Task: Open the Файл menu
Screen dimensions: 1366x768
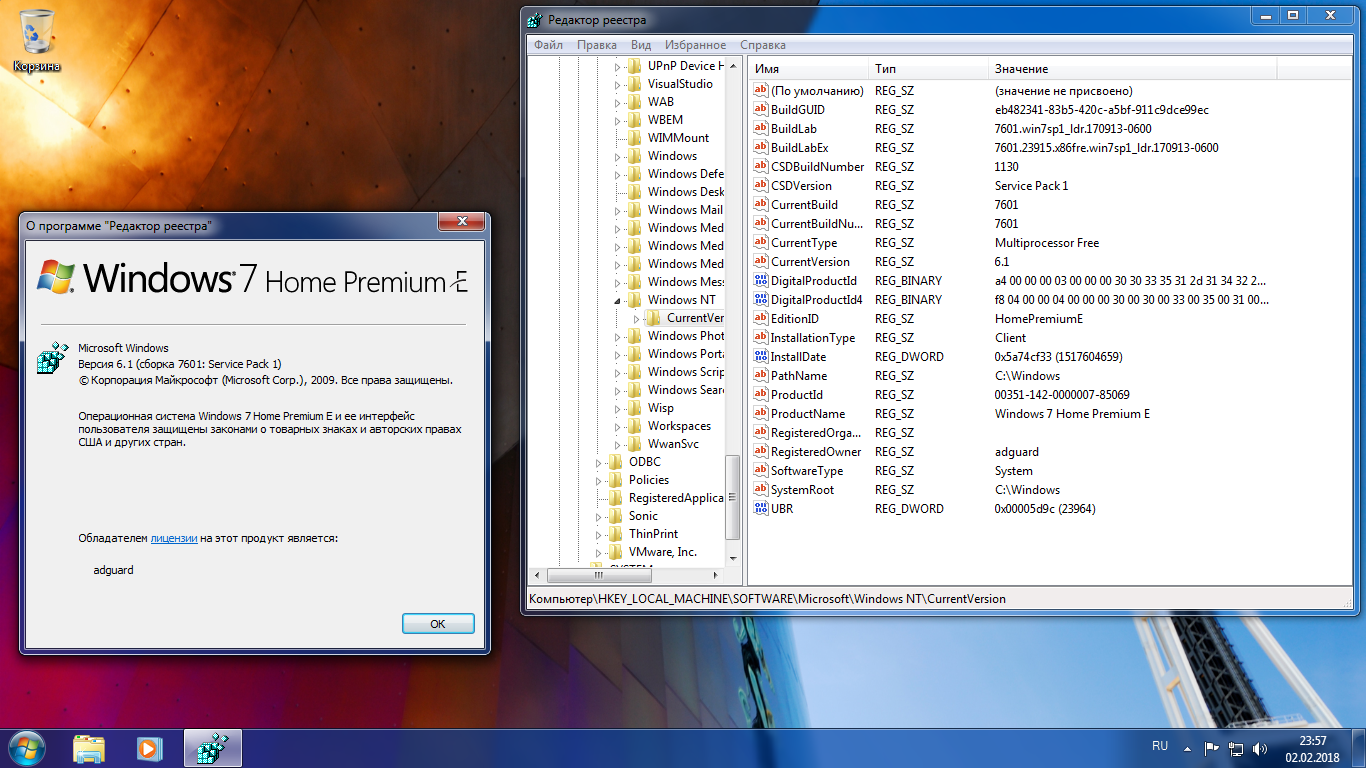Action: click(x=548, y=45)
